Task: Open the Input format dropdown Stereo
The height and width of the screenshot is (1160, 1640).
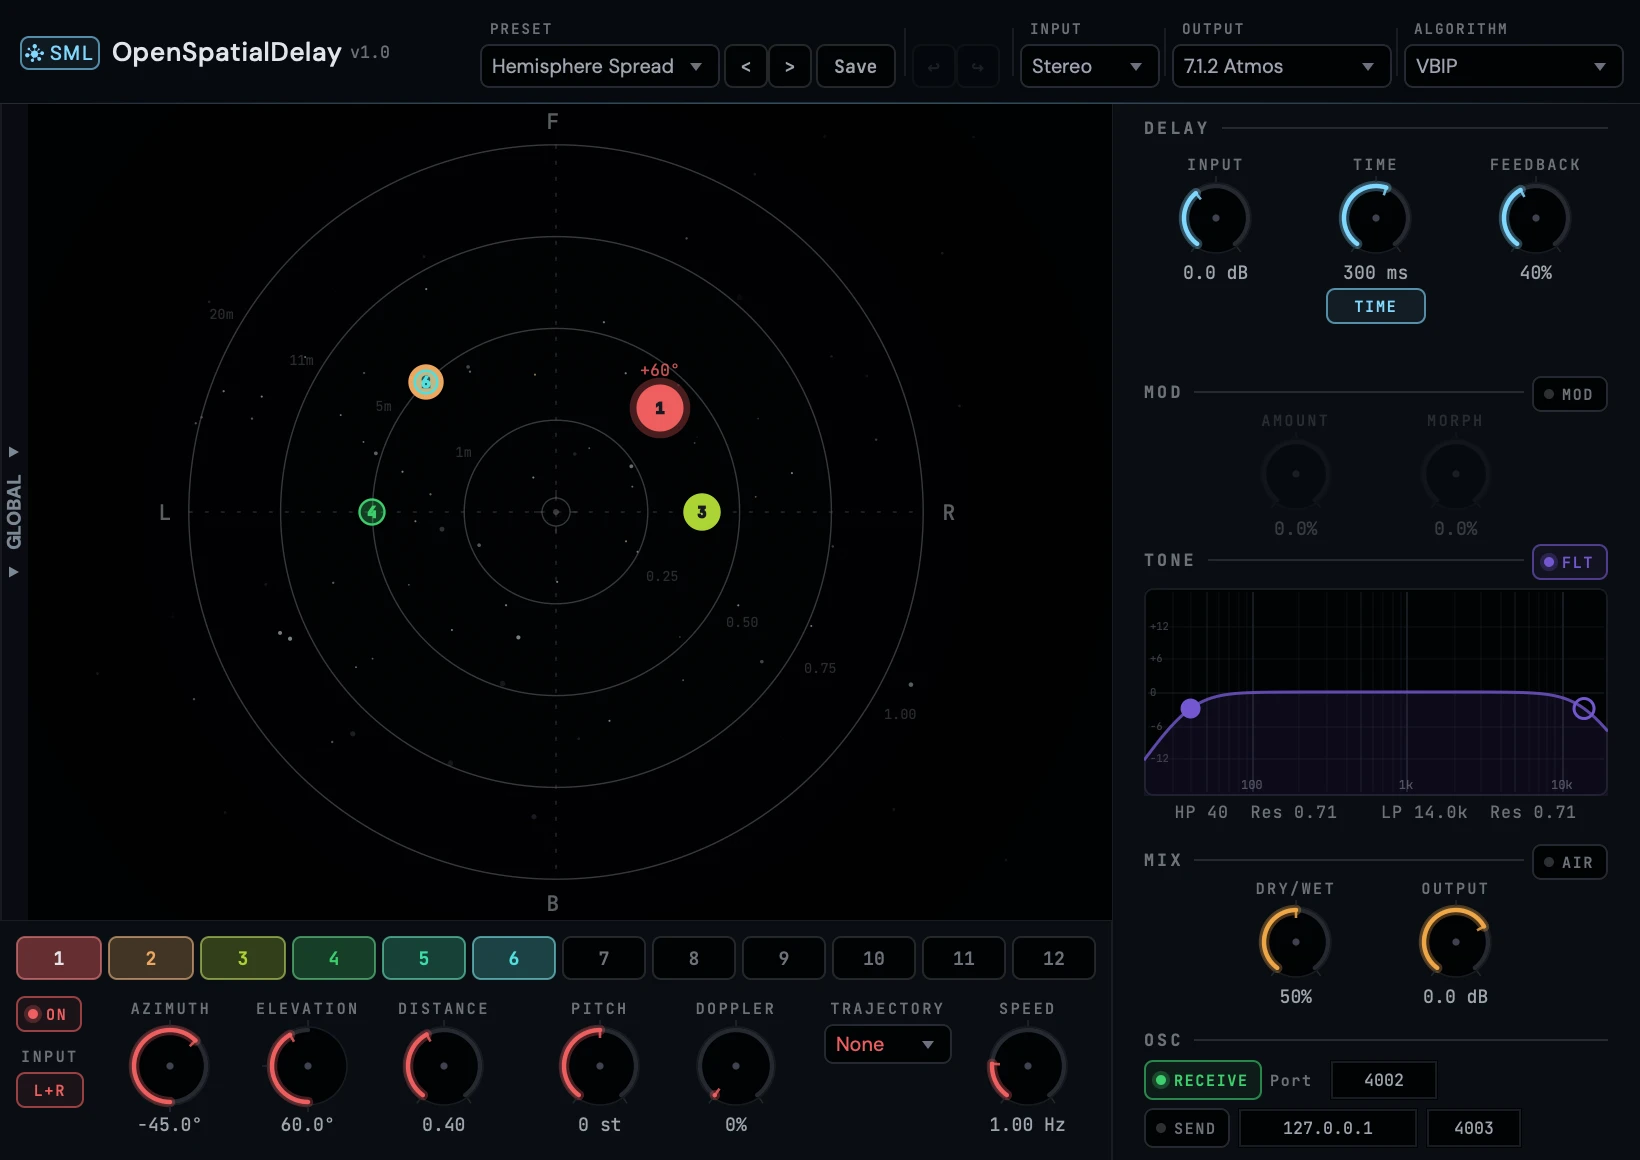Action: (x=1089, y=66)
